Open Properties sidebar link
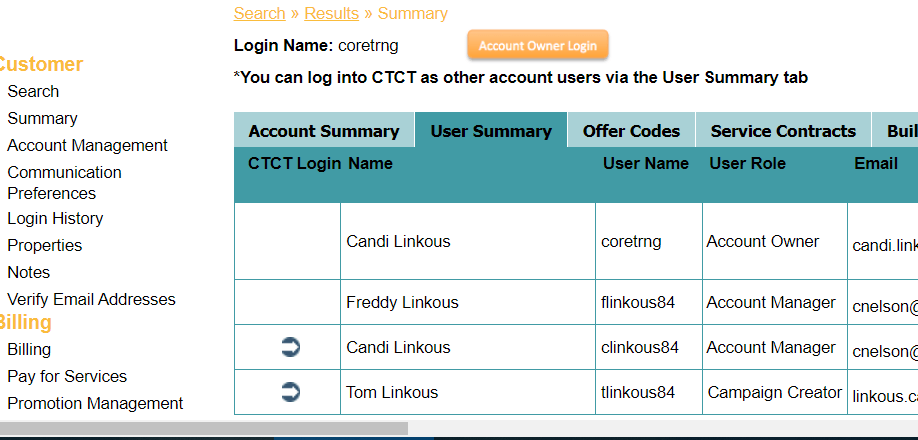 [44, 245]
